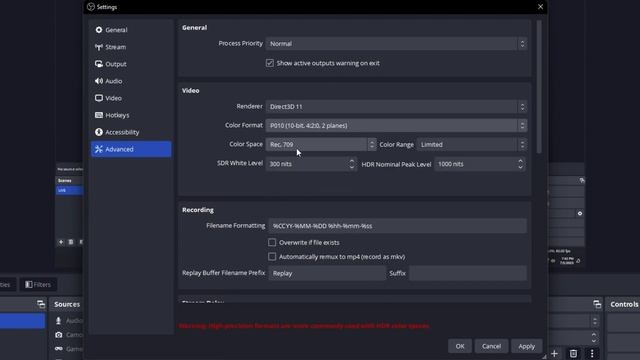
Task: Enable Automatically remux to mp4 checkbox
Action: pyautogui.click(x=272, y=257)
